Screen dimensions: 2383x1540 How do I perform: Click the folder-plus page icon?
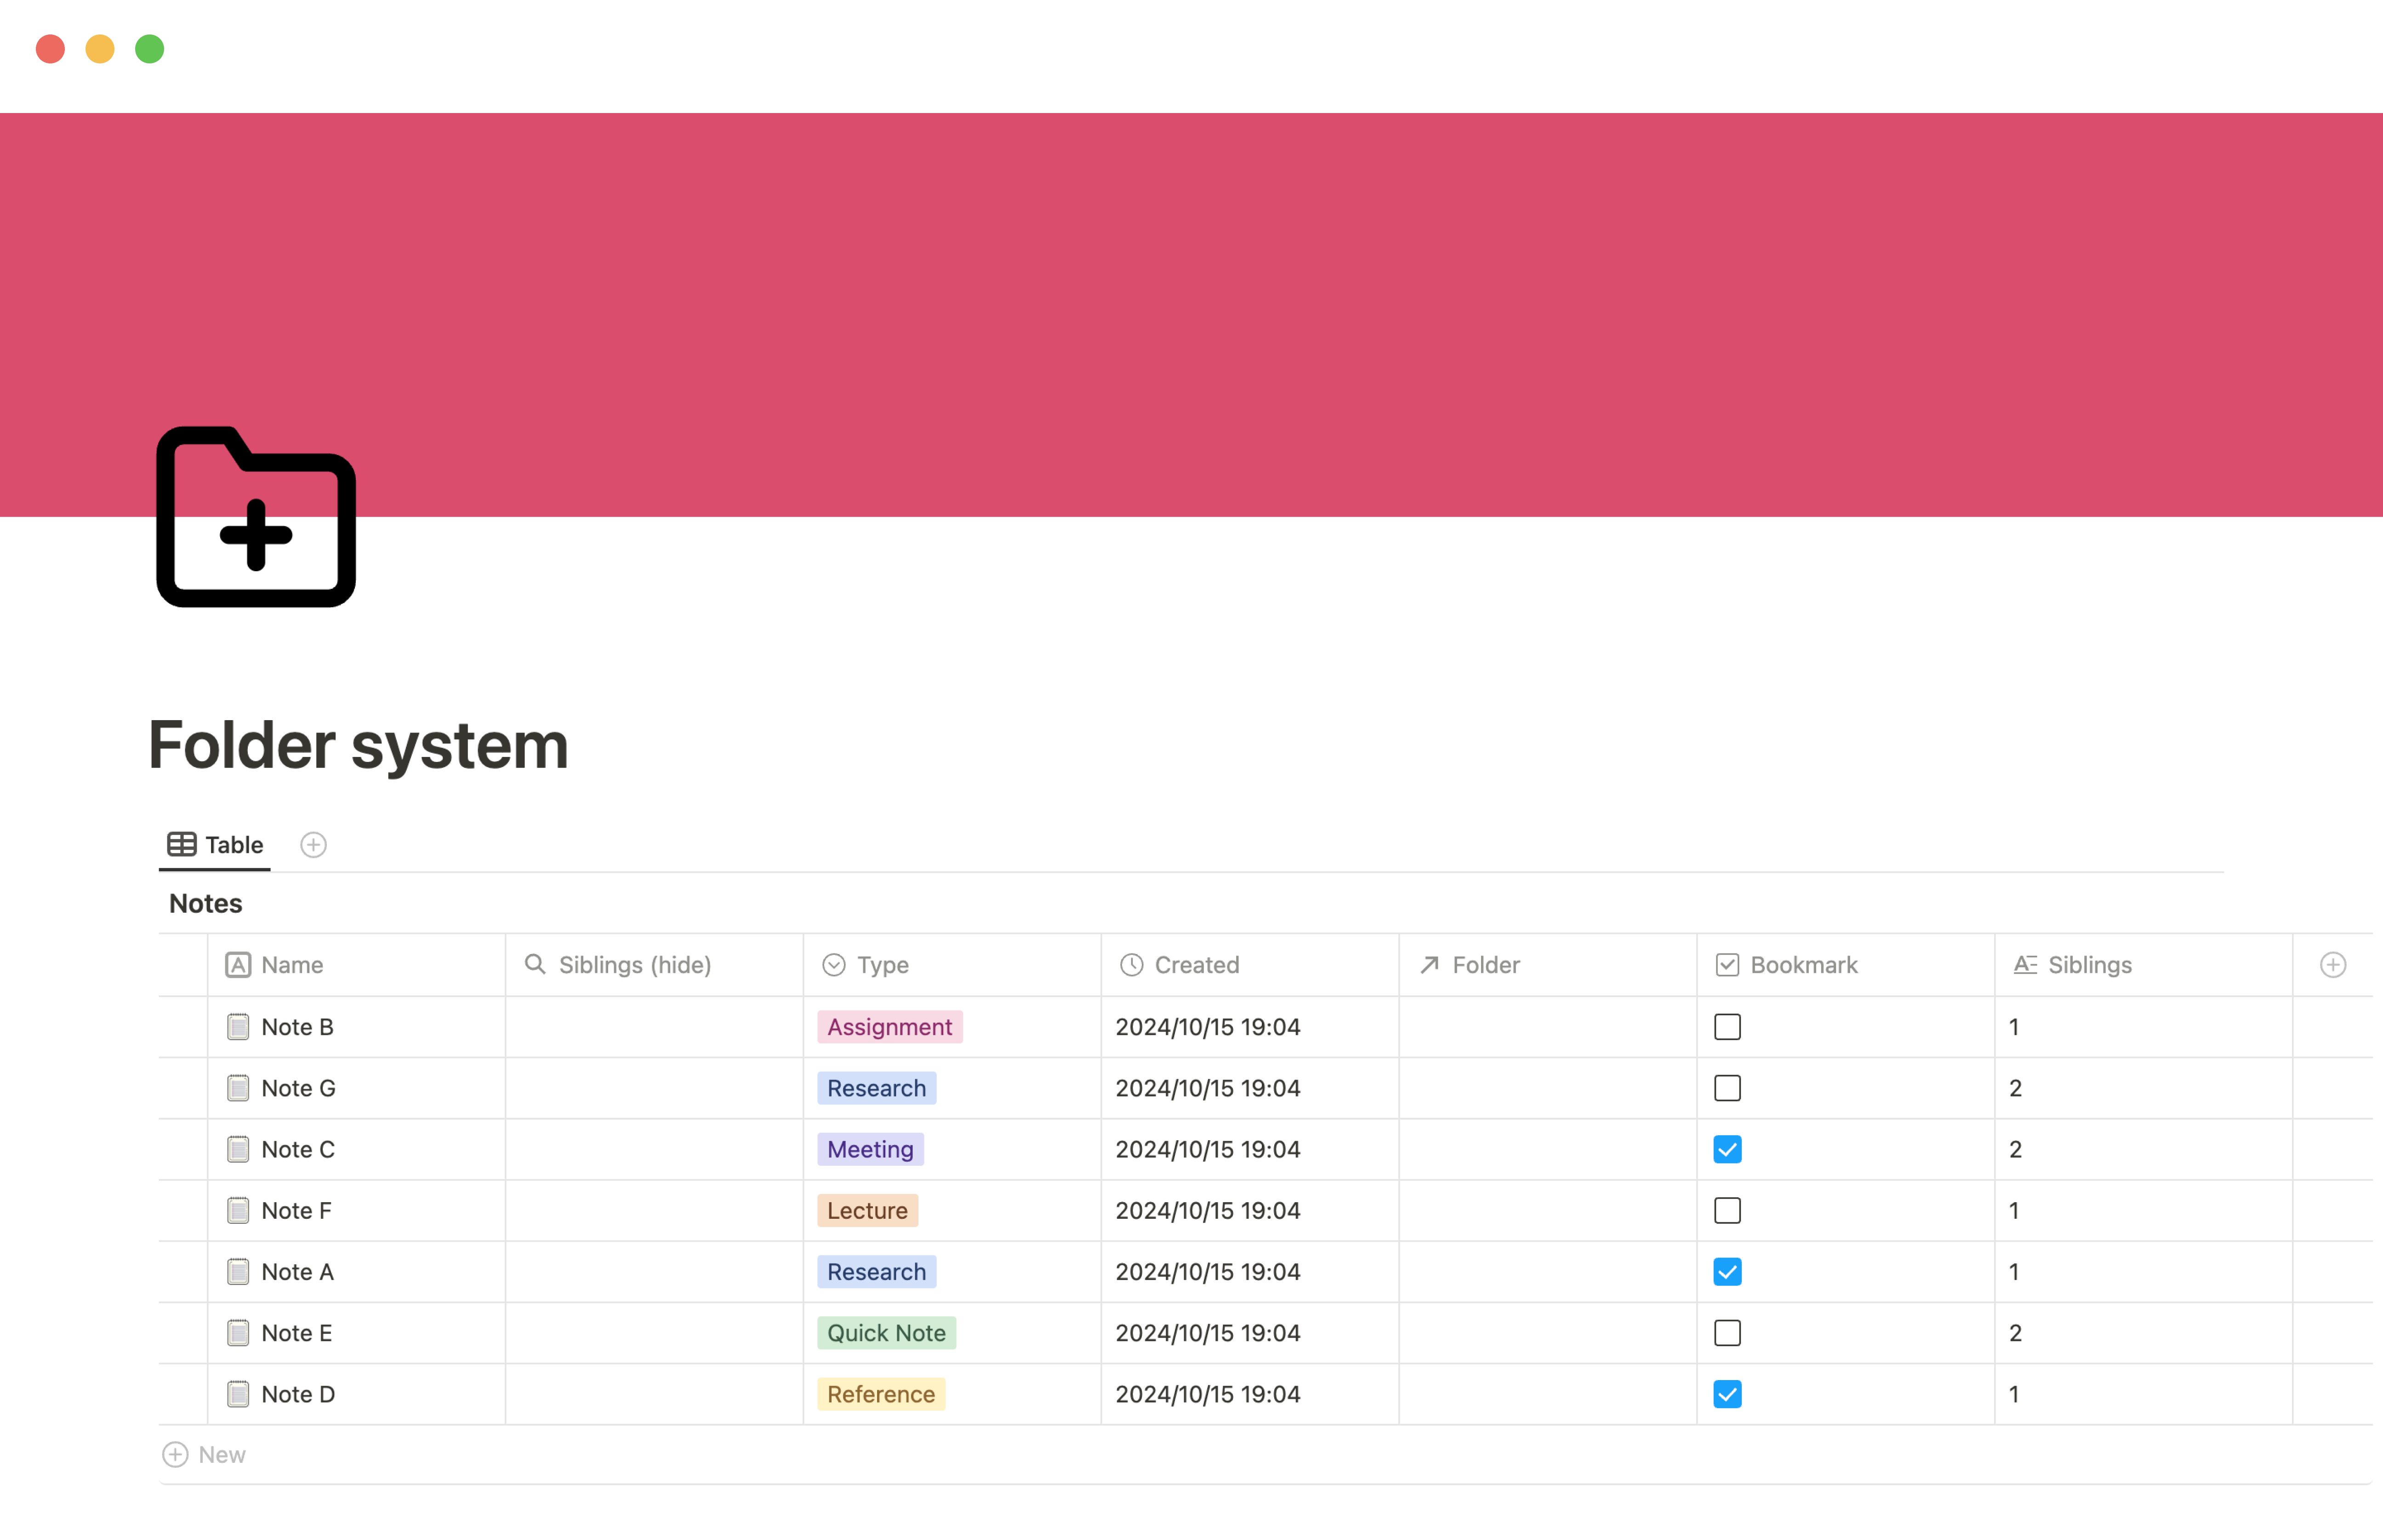click(256, 517)
